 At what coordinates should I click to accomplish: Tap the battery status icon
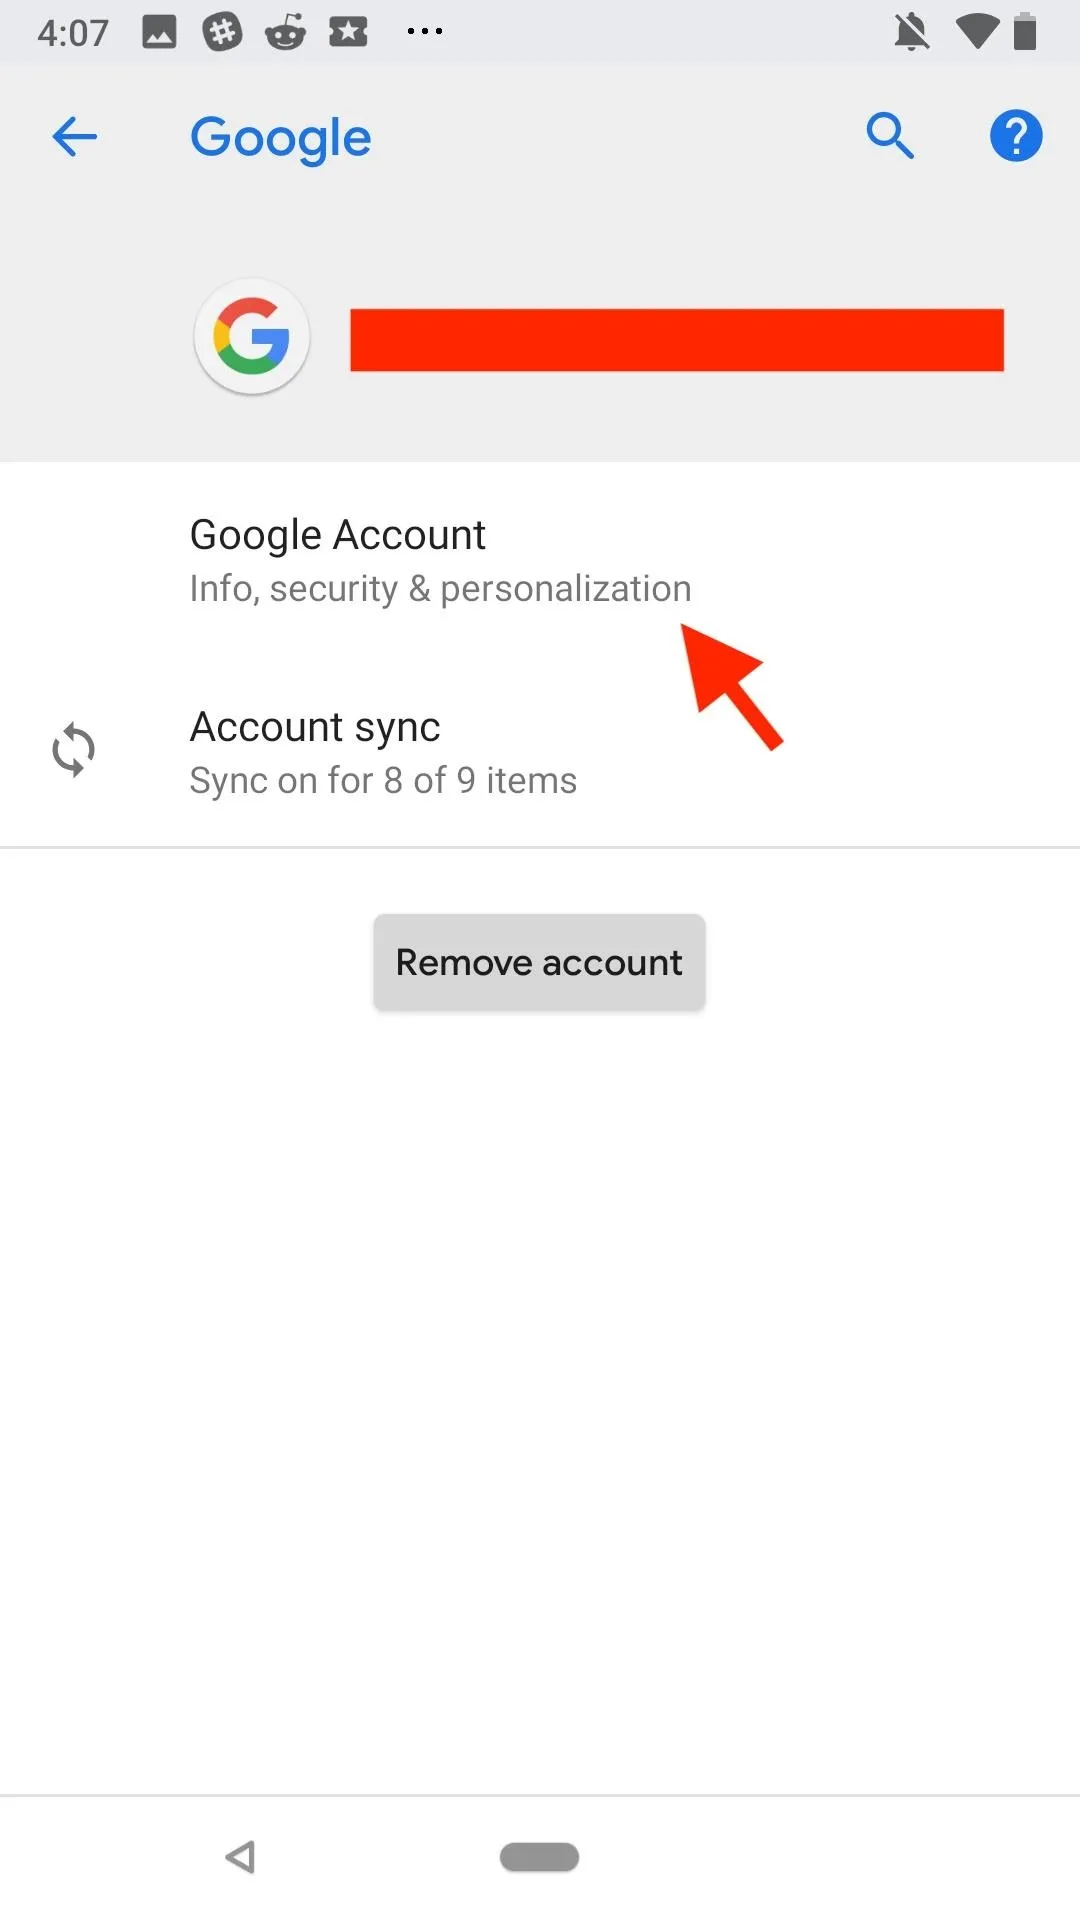click(1025, 32)
